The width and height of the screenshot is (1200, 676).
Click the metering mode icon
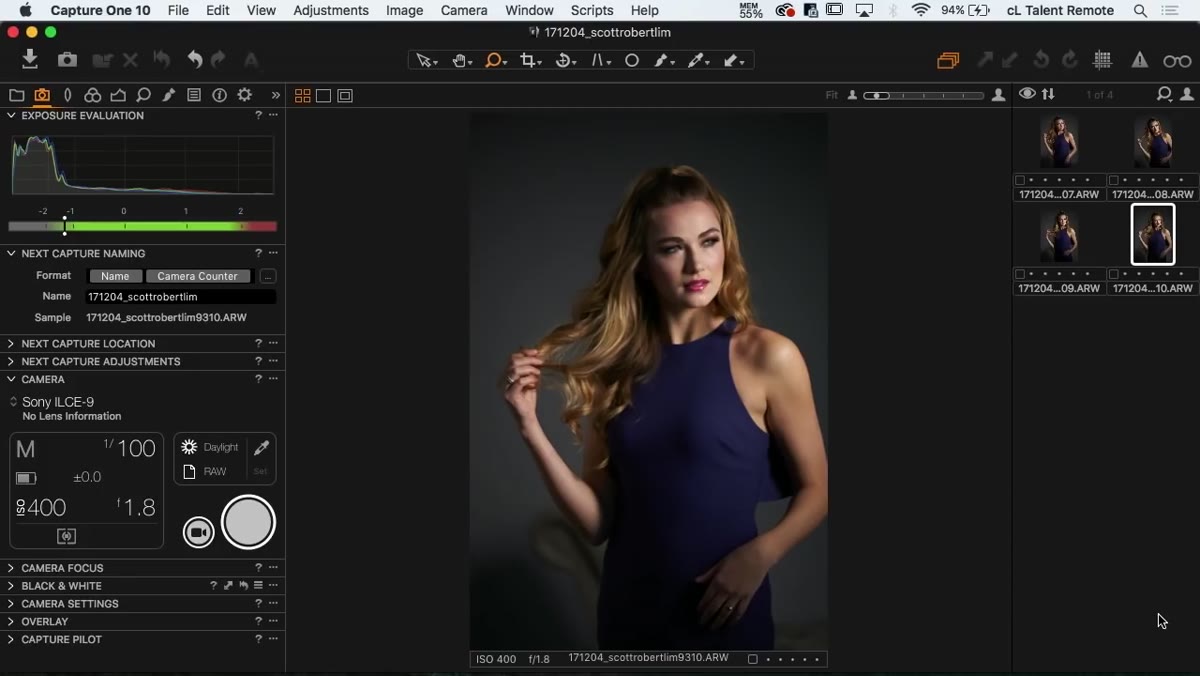pyautogui.click(x=67, y=537)
